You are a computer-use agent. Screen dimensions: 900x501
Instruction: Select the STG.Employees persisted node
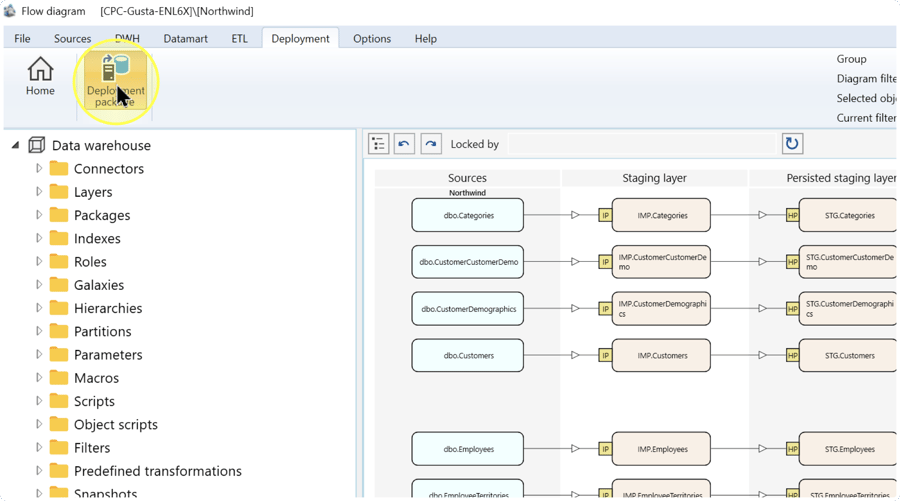pos(848,449)
